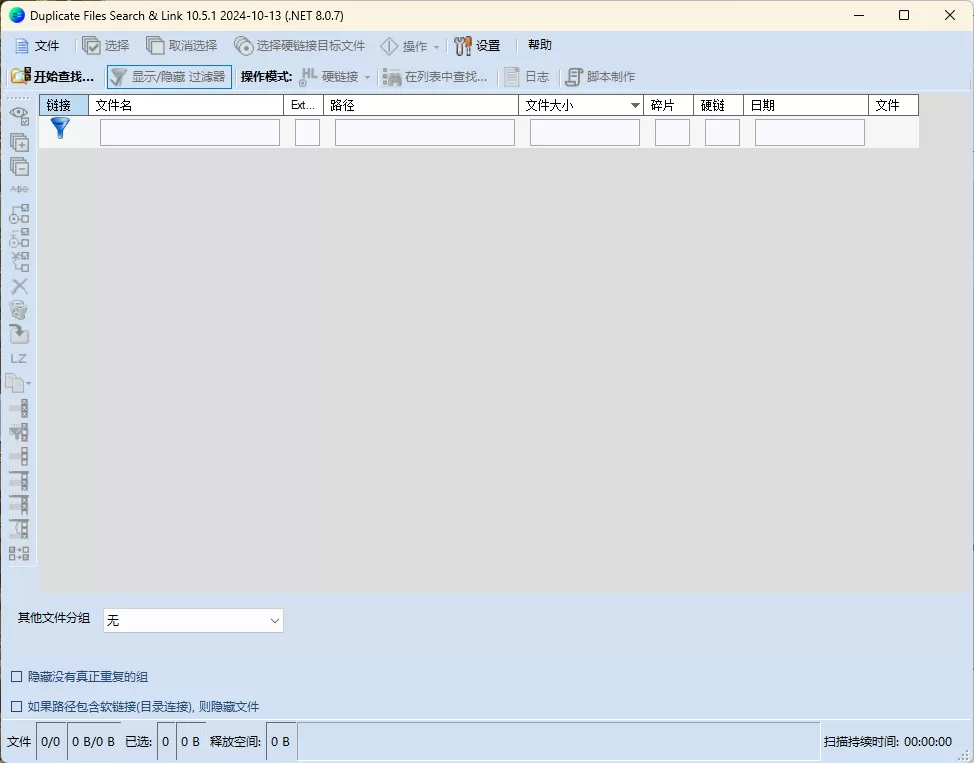Screen dimensions: 974x763
Task: Click the red X delete icon in sidebar
Action: pos(18,286)
